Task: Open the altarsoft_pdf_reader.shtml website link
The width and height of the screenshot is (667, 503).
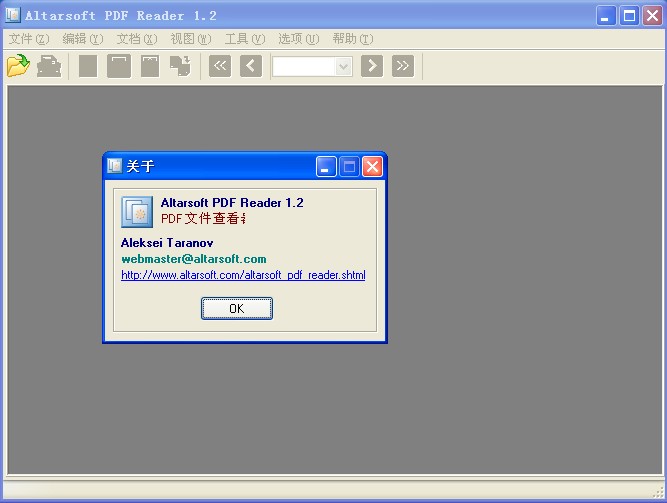Action: tap(243, 275)
